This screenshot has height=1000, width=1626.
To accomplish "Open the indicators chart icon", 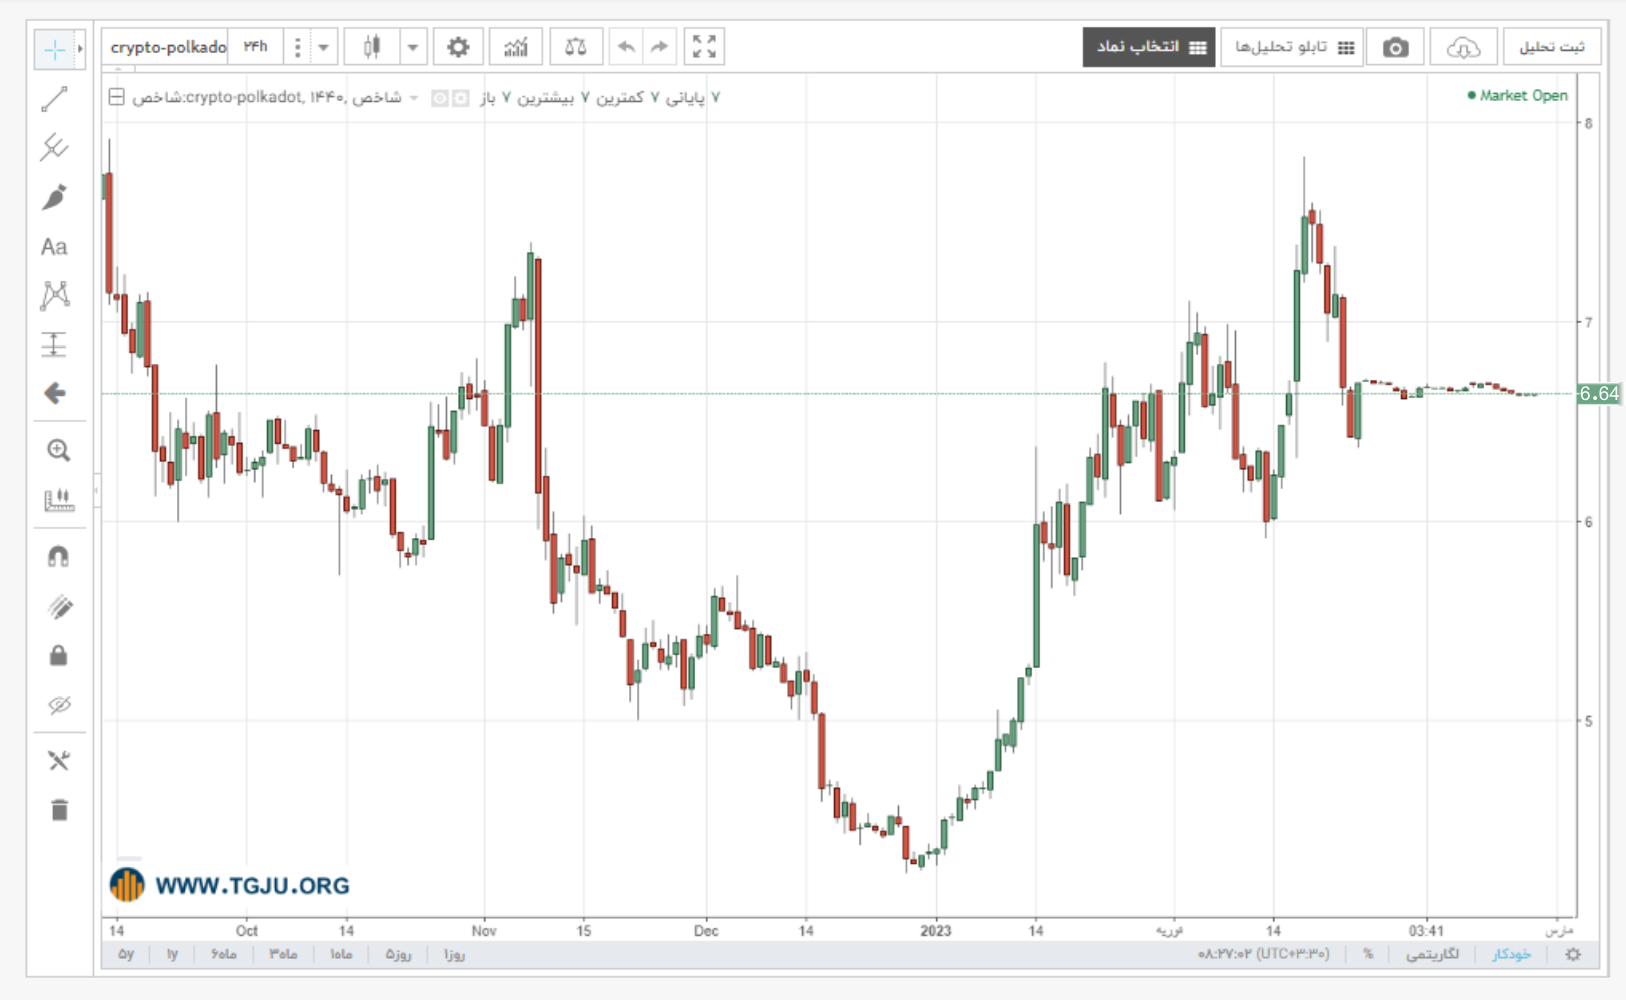I will click(516, 47).
